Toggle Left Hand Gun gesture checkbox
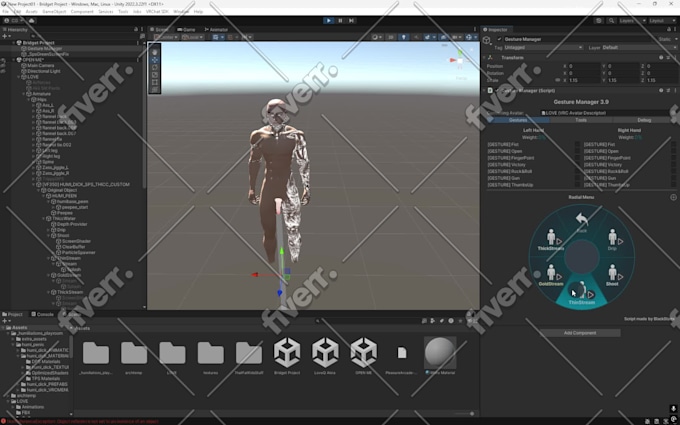 pyautogui.click(x=577, y=178)
